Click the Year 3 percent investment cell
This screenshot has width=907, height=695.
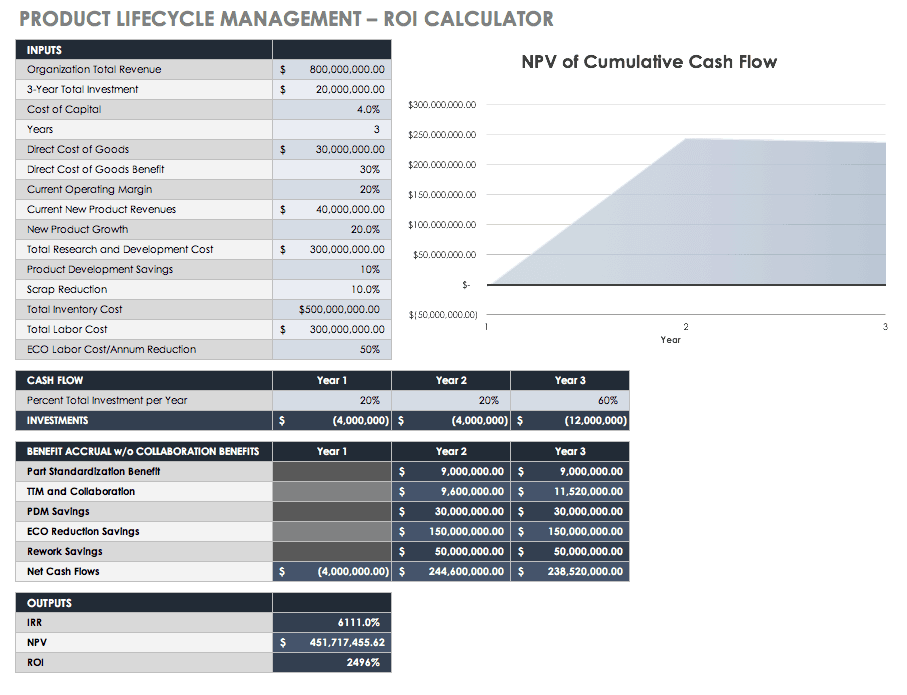tap(570, 401)
